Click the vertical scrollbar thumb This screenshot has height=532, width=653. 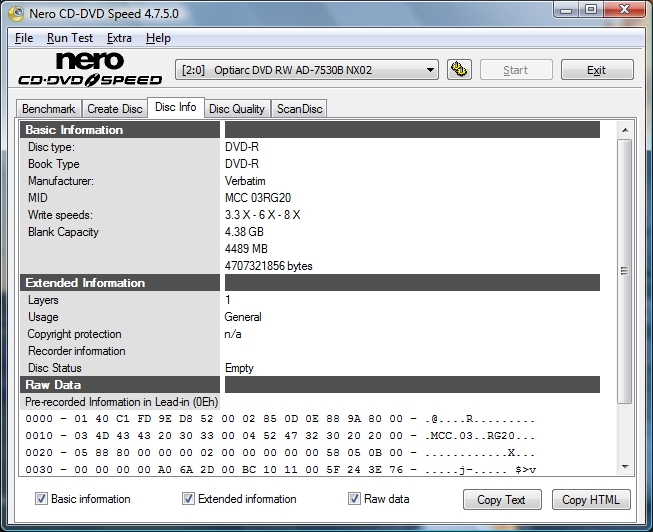(x=625, y=271)
